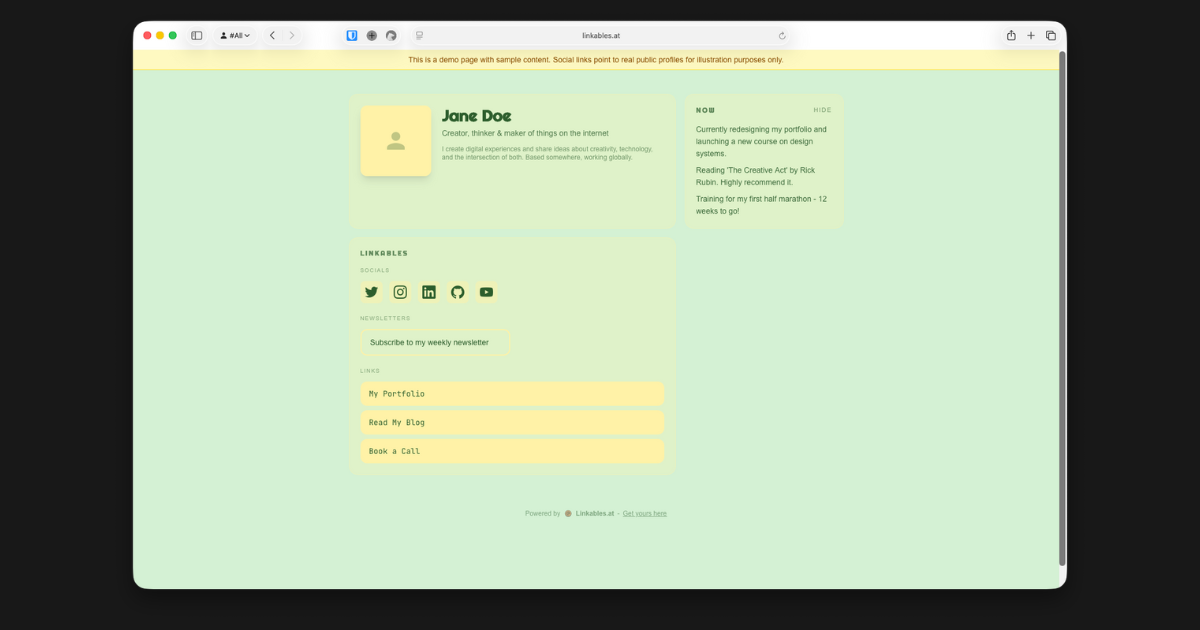This screenshot has width=1200, height=630.
Task: Click the Get yours here link
Action: click(x=645, y=513)
